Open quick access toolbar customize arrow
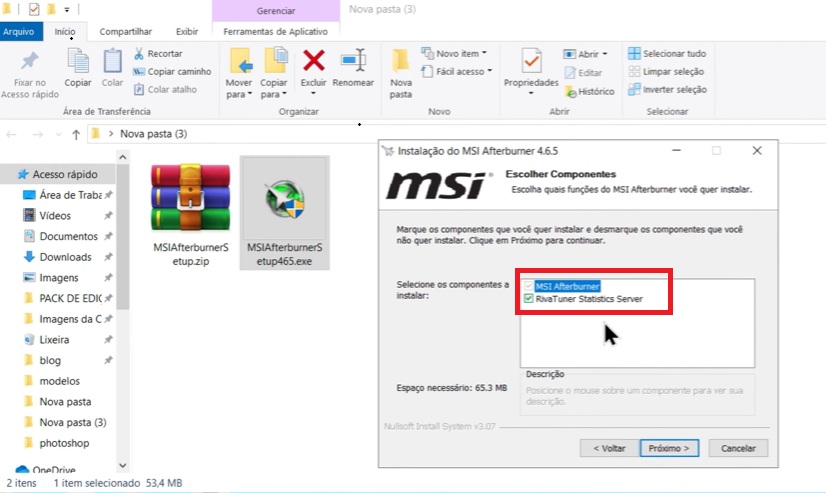This screenshot has width=826, height=493. tap(67, 9)
